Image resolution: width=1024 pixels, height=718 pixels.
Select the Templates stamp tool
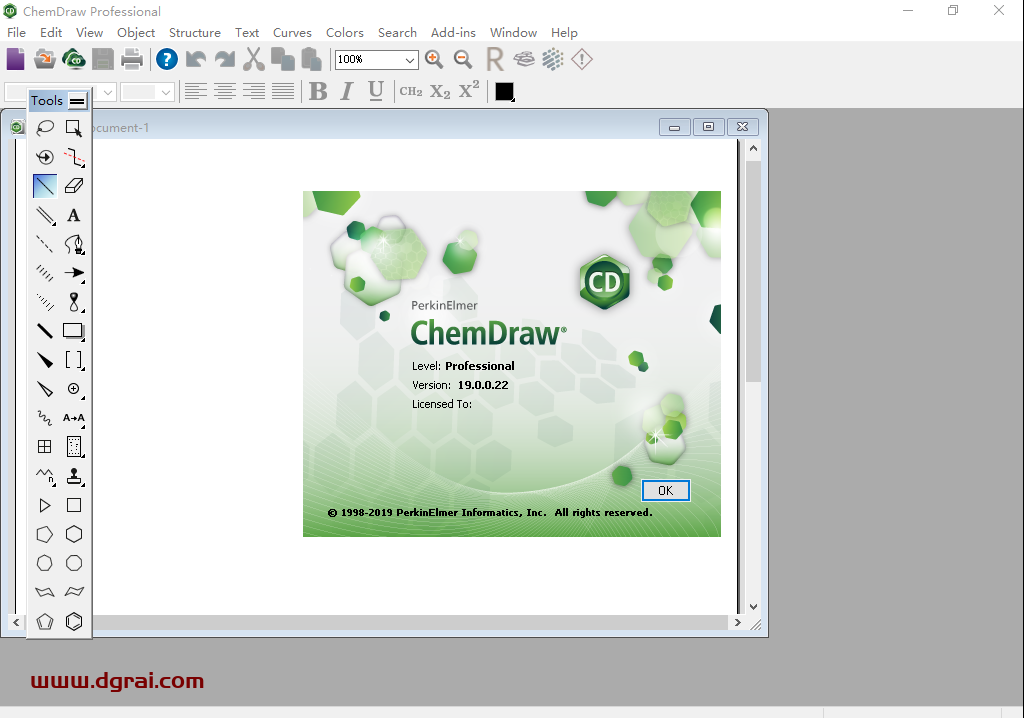[74, 476]
